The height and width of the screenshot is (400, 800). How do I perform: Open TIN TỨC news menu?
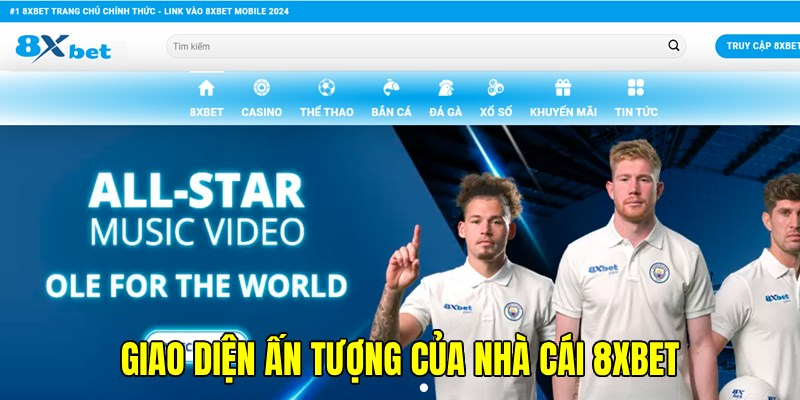pyautogui.click(x=636, y=112)
